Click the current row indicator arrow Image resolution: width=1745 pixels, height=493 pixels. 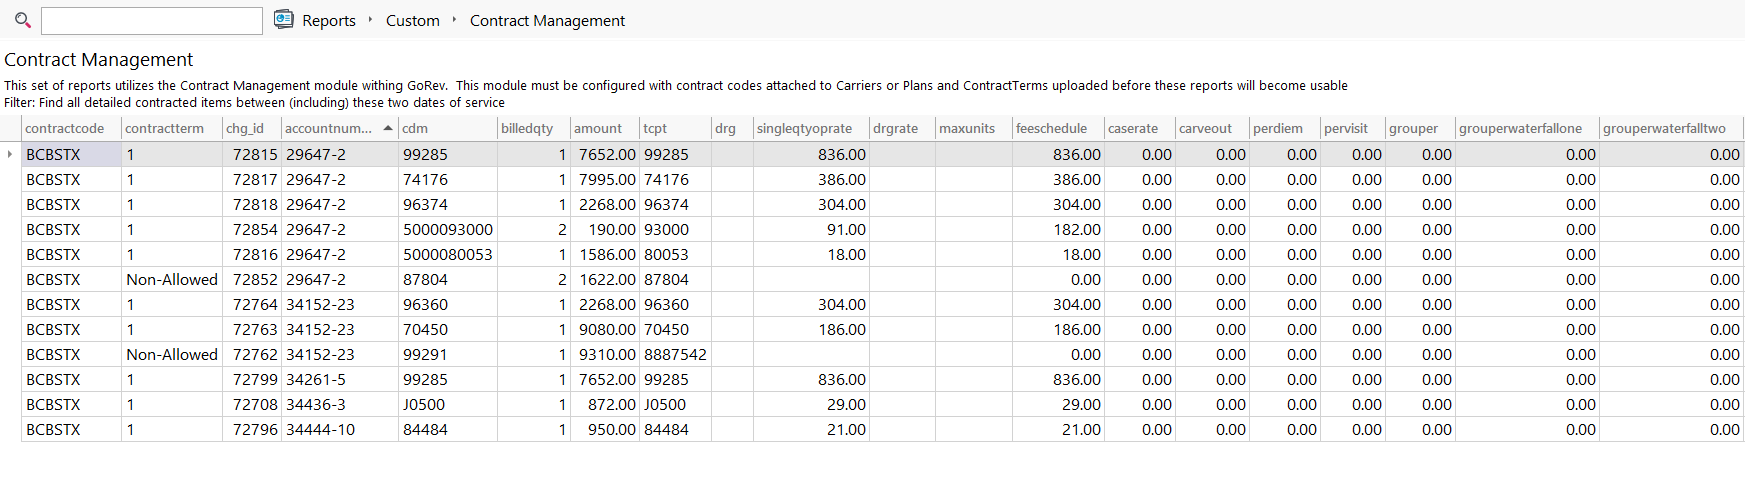(10, 154)
